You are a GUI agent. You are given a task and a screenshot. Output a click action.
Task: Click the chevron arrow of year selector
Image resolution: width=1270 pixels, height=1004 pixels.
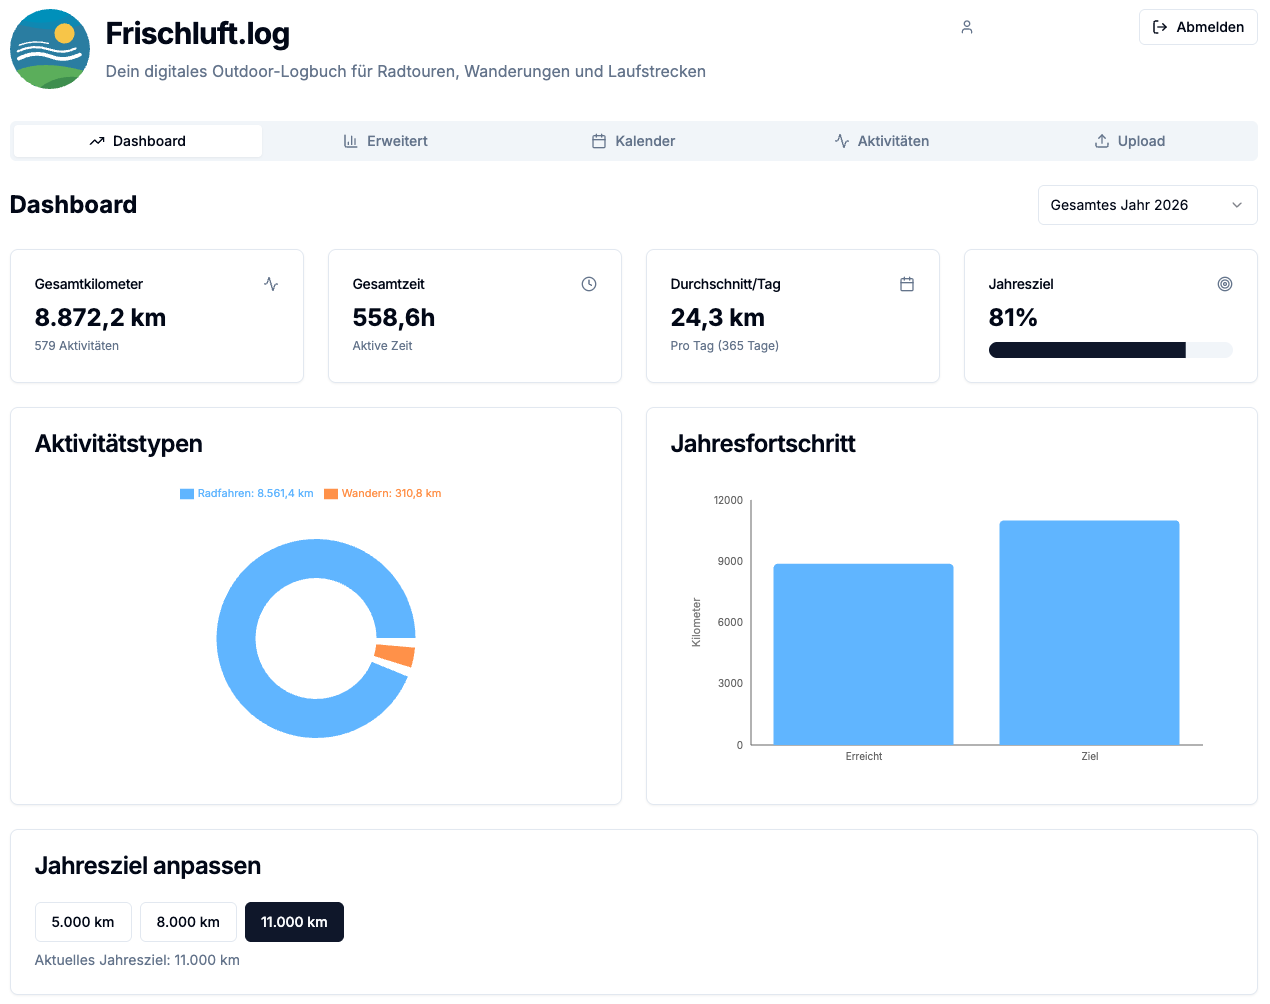[x=1237, y=205]
